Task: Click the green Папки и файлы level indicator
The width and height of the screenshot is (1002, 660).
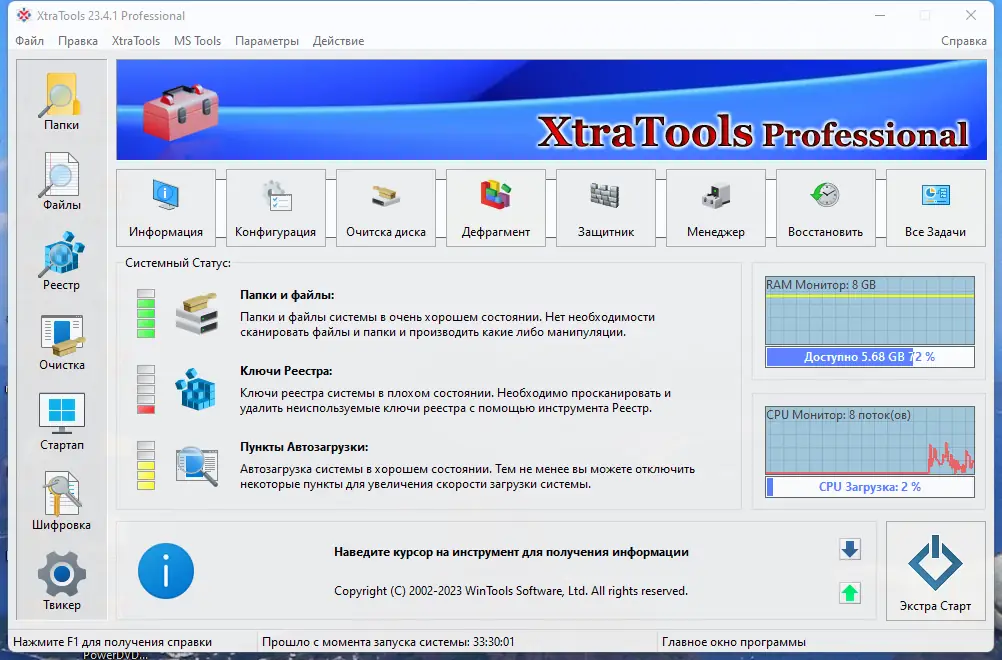Action: coord(146,313)
